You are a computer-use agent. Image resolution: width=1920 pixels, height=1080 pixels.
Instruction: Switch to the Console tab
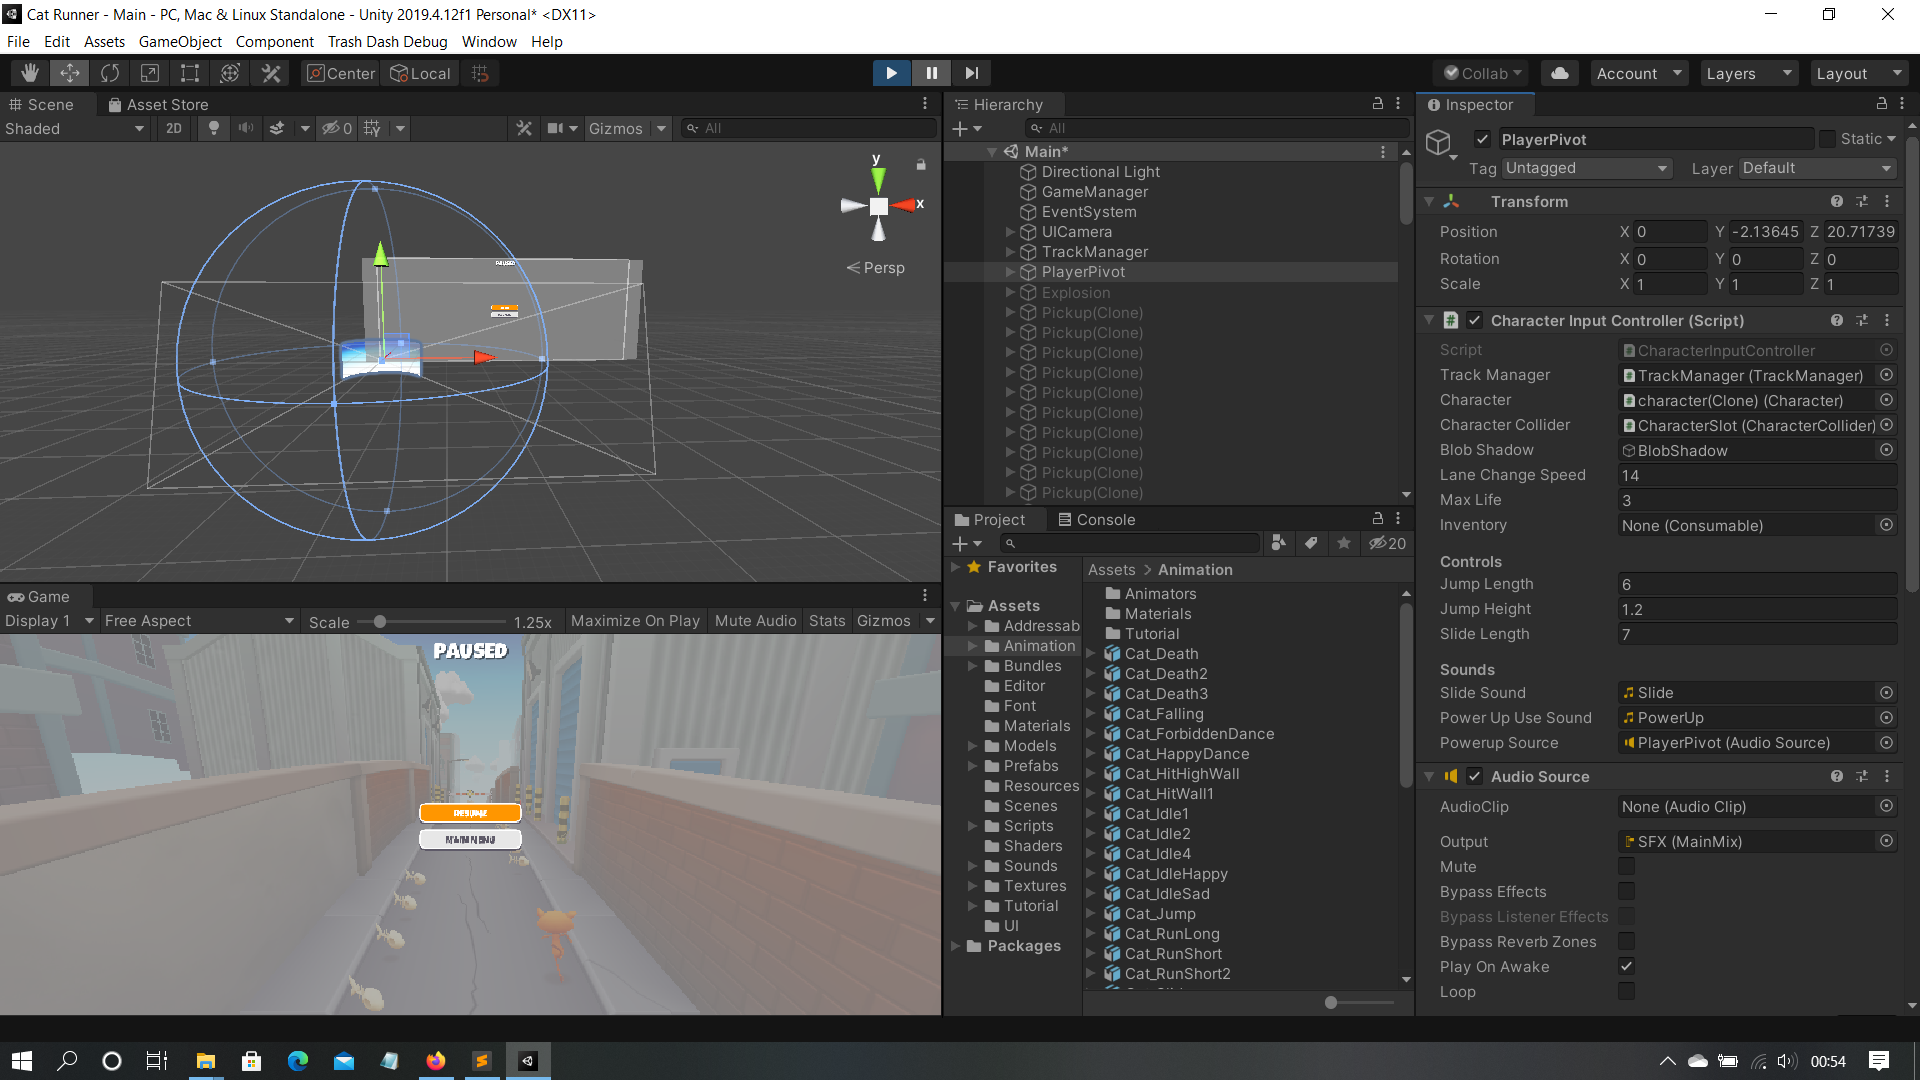(x=1096, y=520)
